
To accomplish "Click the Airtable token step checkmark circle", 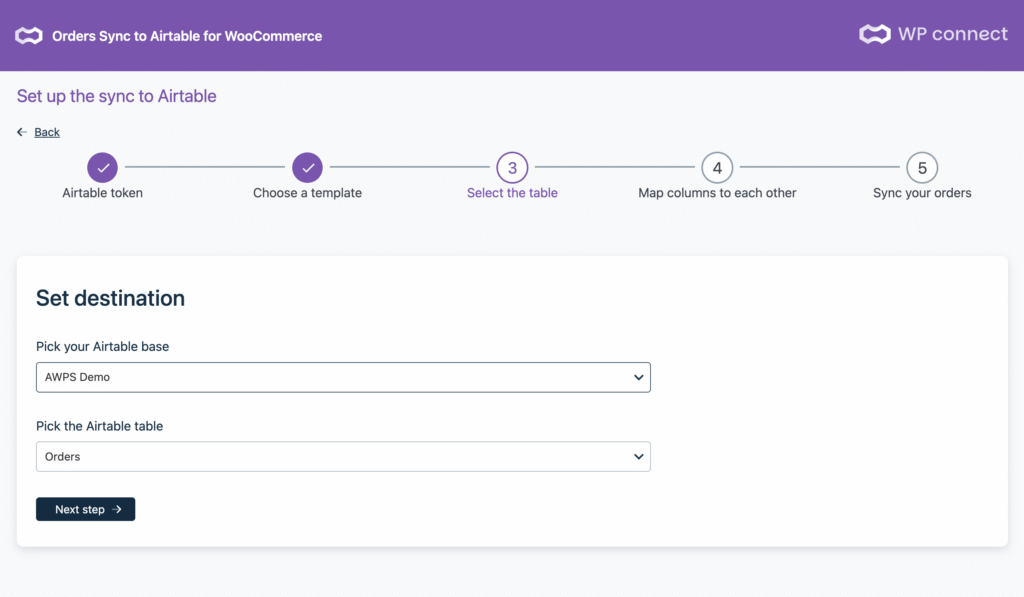I will coord(103,168).
